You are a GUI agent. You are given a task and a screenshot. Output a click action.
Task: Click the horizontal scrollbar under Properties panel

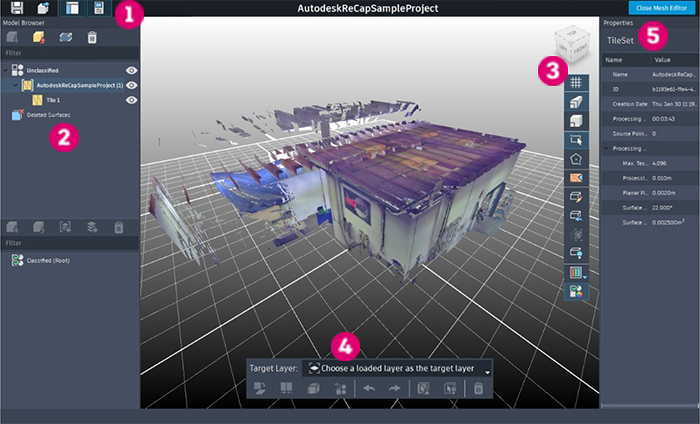[x=650, y=406]
